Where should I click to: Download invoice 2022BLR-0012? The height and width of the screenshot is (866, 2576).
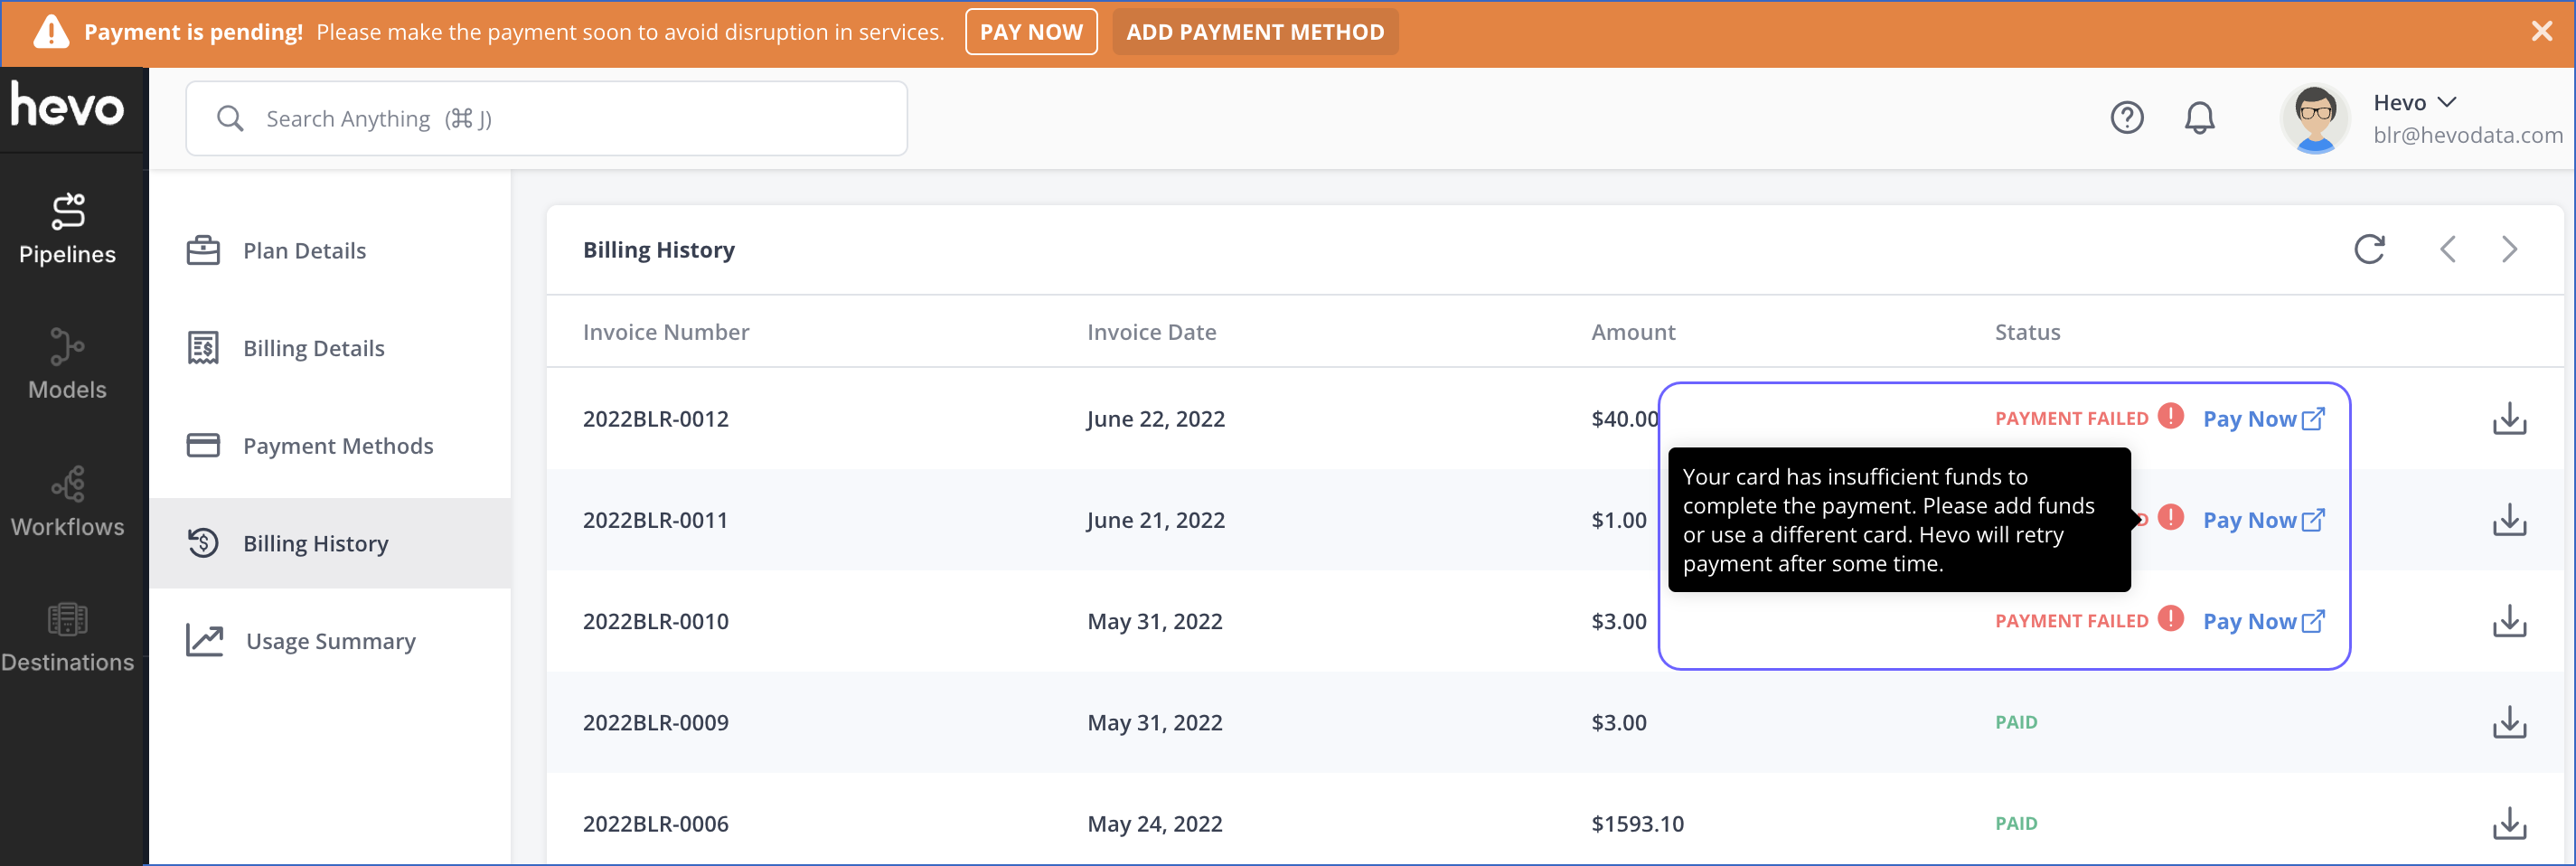(2509, 419)
